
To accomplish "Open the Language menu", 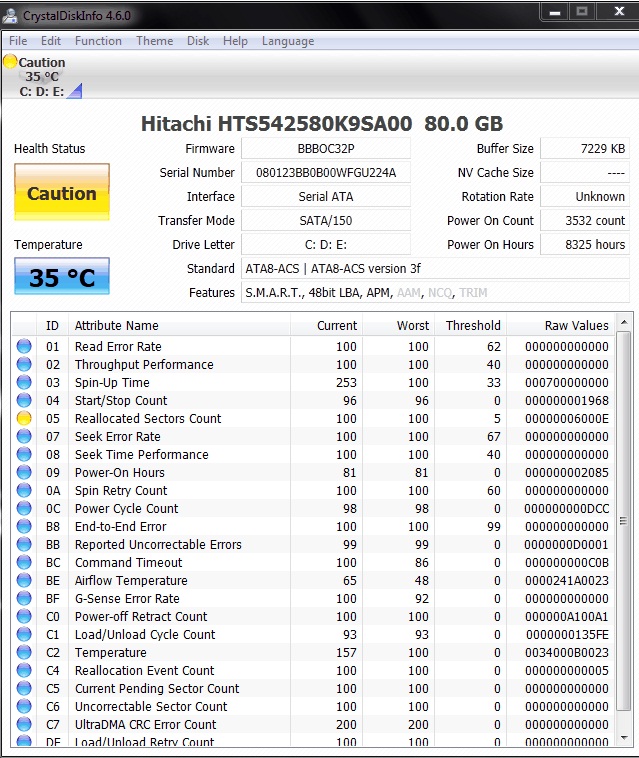I will [x=288, y=41].
